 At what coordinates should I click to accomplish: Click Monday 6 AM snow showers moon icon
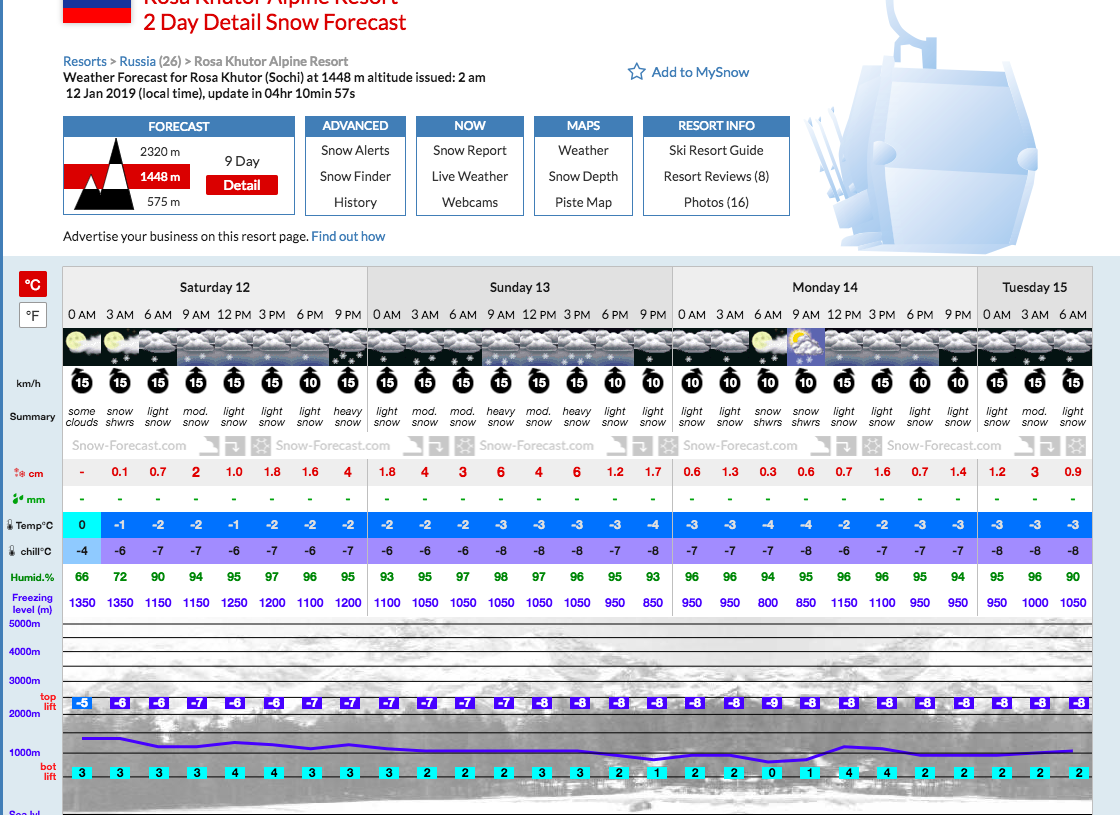(x=768, y=347)
